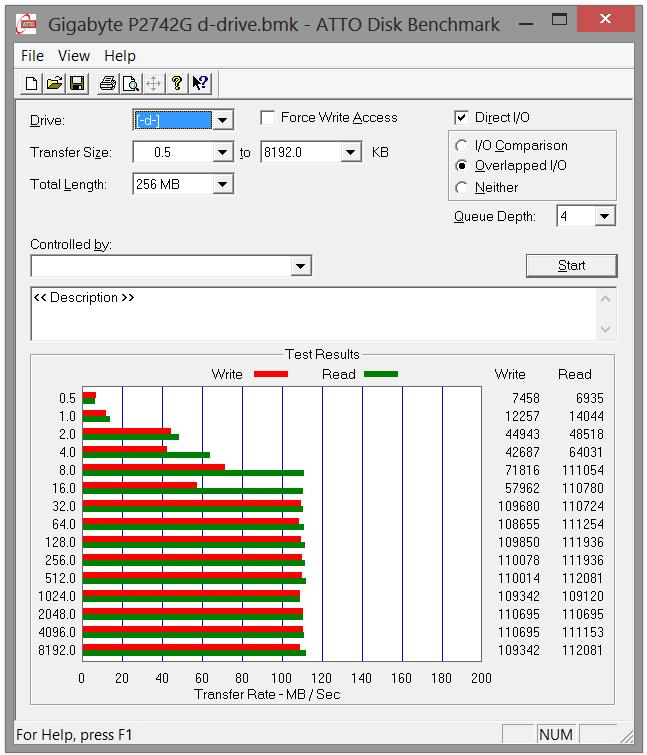Open the Help menu
Screen dimensions: 647x755
[120, 56]
